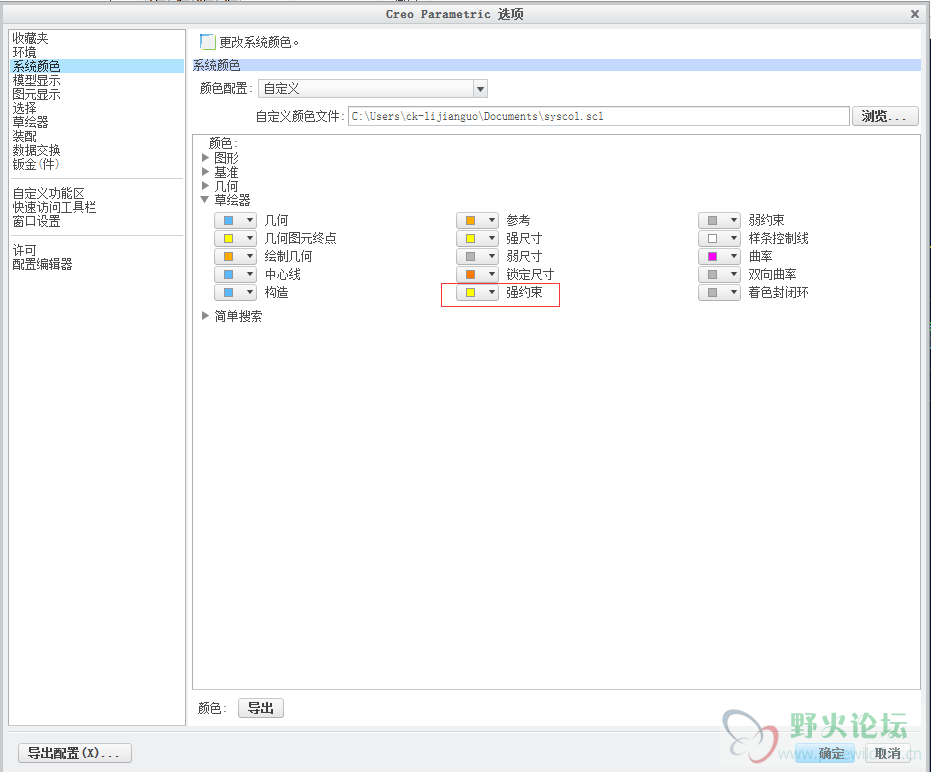Collapse the 草绘器 color group
This screenshot has height=772, width=931.
click(205, 200)
